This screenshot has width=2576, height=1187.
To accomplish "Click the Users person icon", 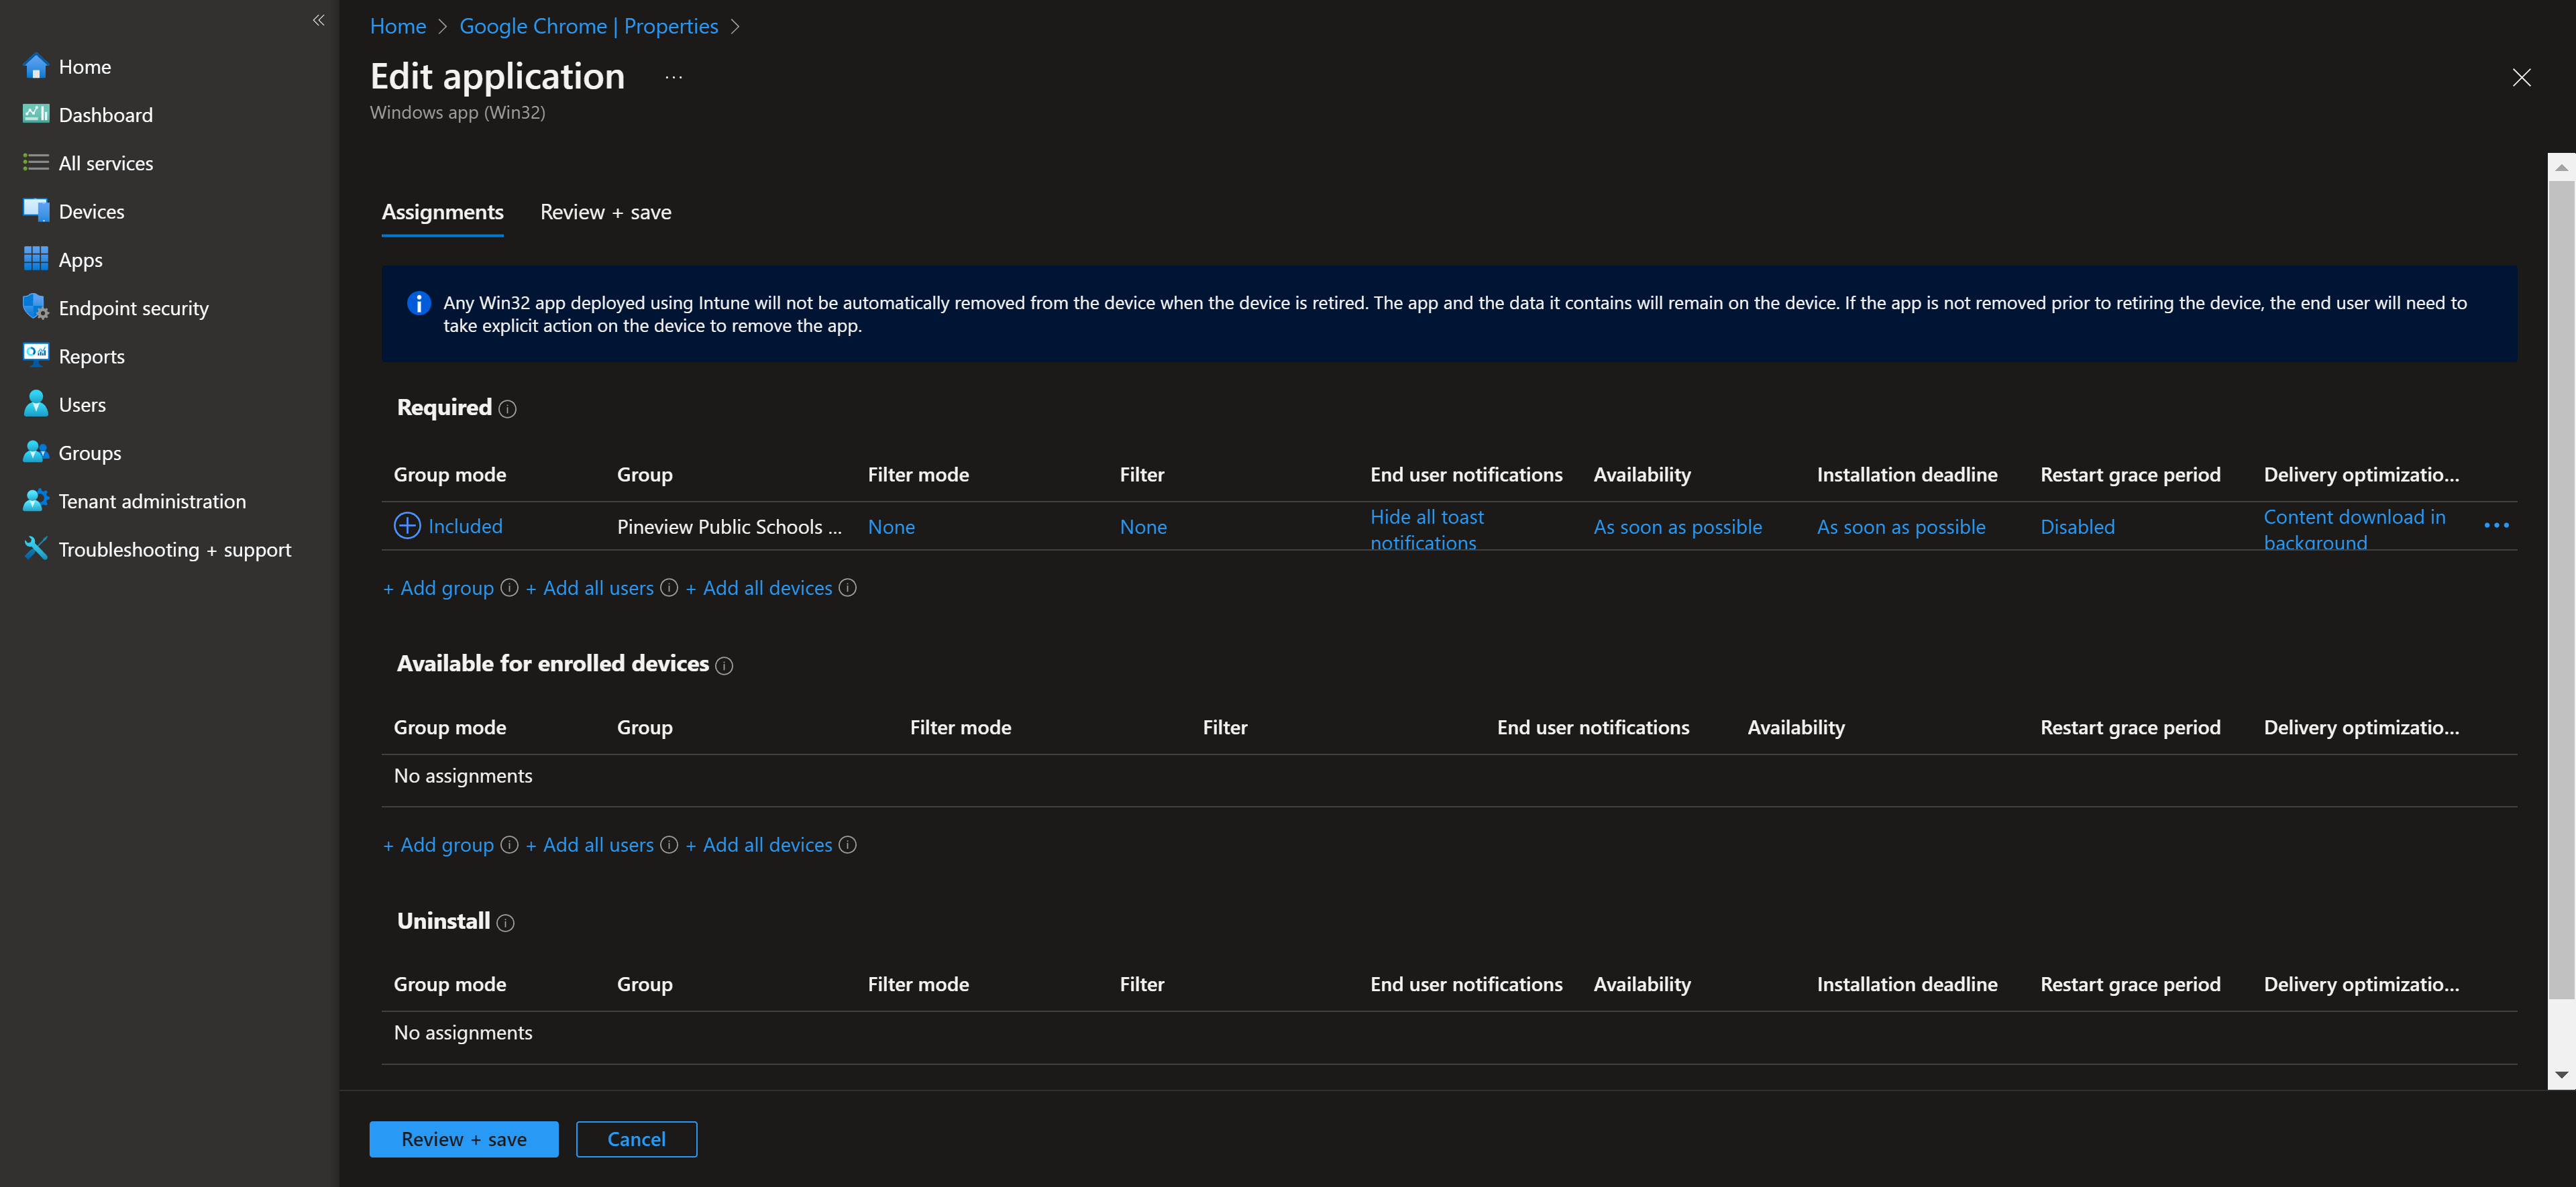I will coord(36,404).
